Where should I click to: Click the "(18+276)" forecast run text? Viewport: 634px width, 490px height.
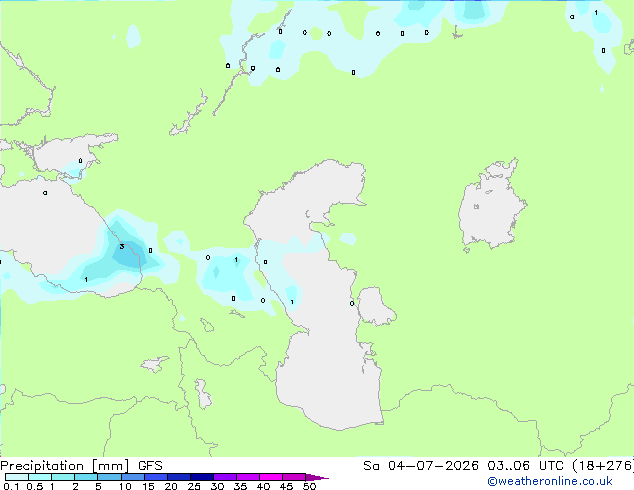click(x=603, y=466)
